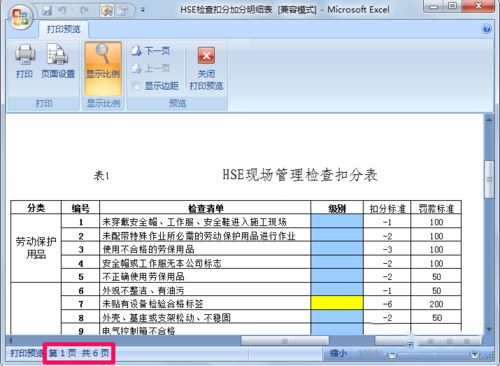Click the red 关闭打印预览 close preview button
The image size is (500, 366).
206,69
